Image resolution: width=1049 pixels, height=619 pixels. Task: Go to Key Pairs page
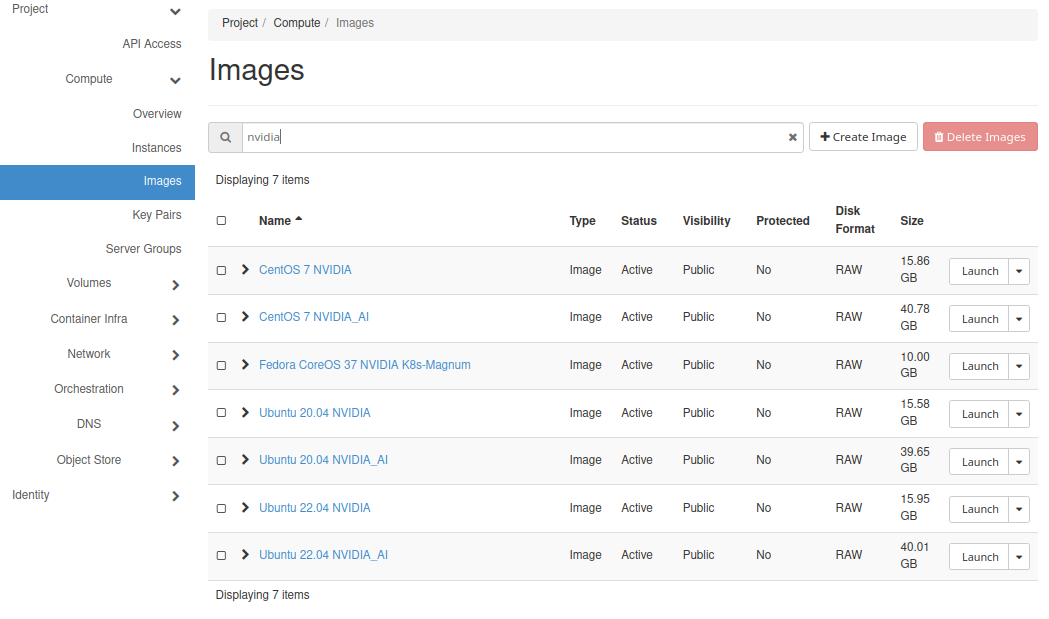pos(156,215)
